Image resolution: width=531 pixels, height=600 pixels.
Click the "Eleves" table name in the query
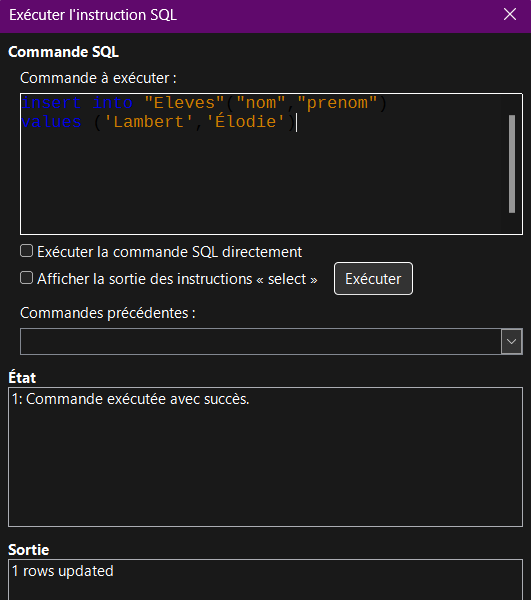(184, 103)
